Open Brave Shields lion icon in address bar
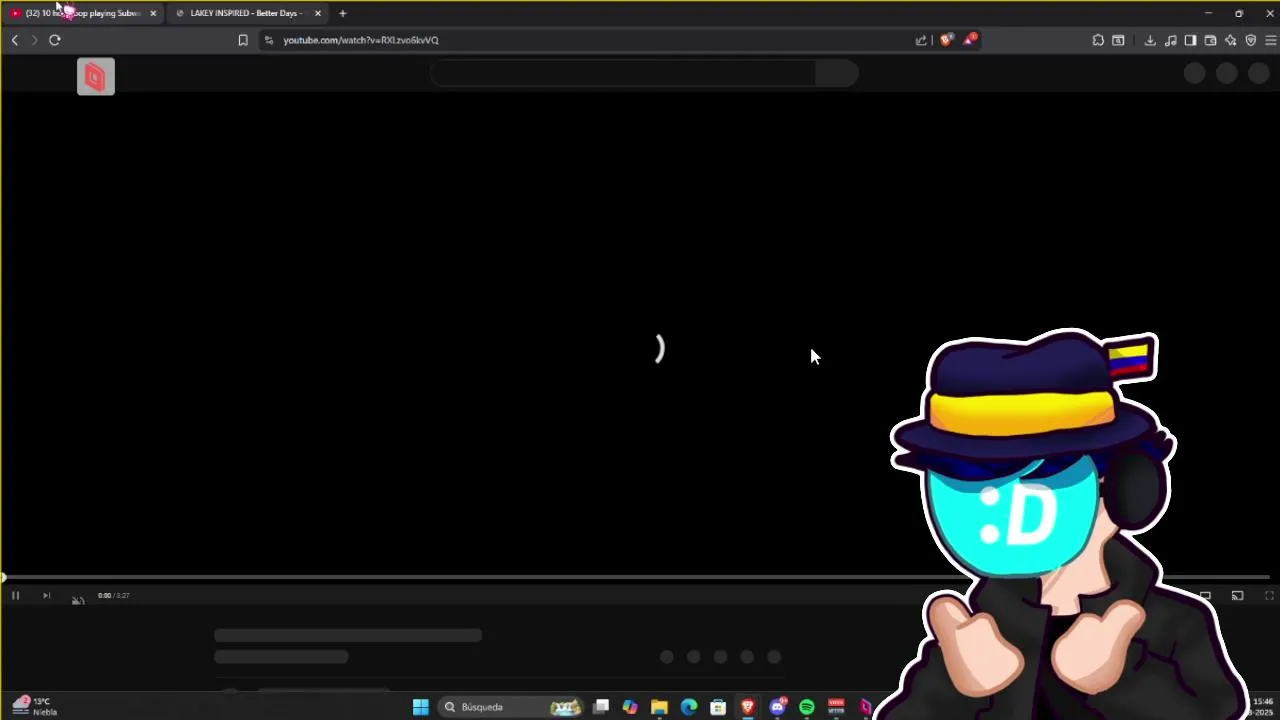The height and width of the screenshot is (720, 1280). coord(946,40)
